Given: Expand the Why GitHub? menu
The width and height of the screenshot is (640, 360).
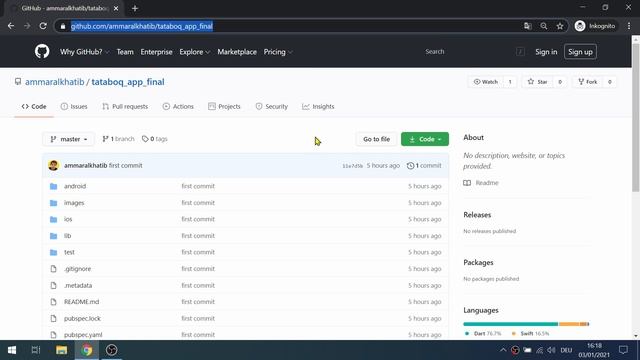Looking at the screenshot, I should [84, 52].
